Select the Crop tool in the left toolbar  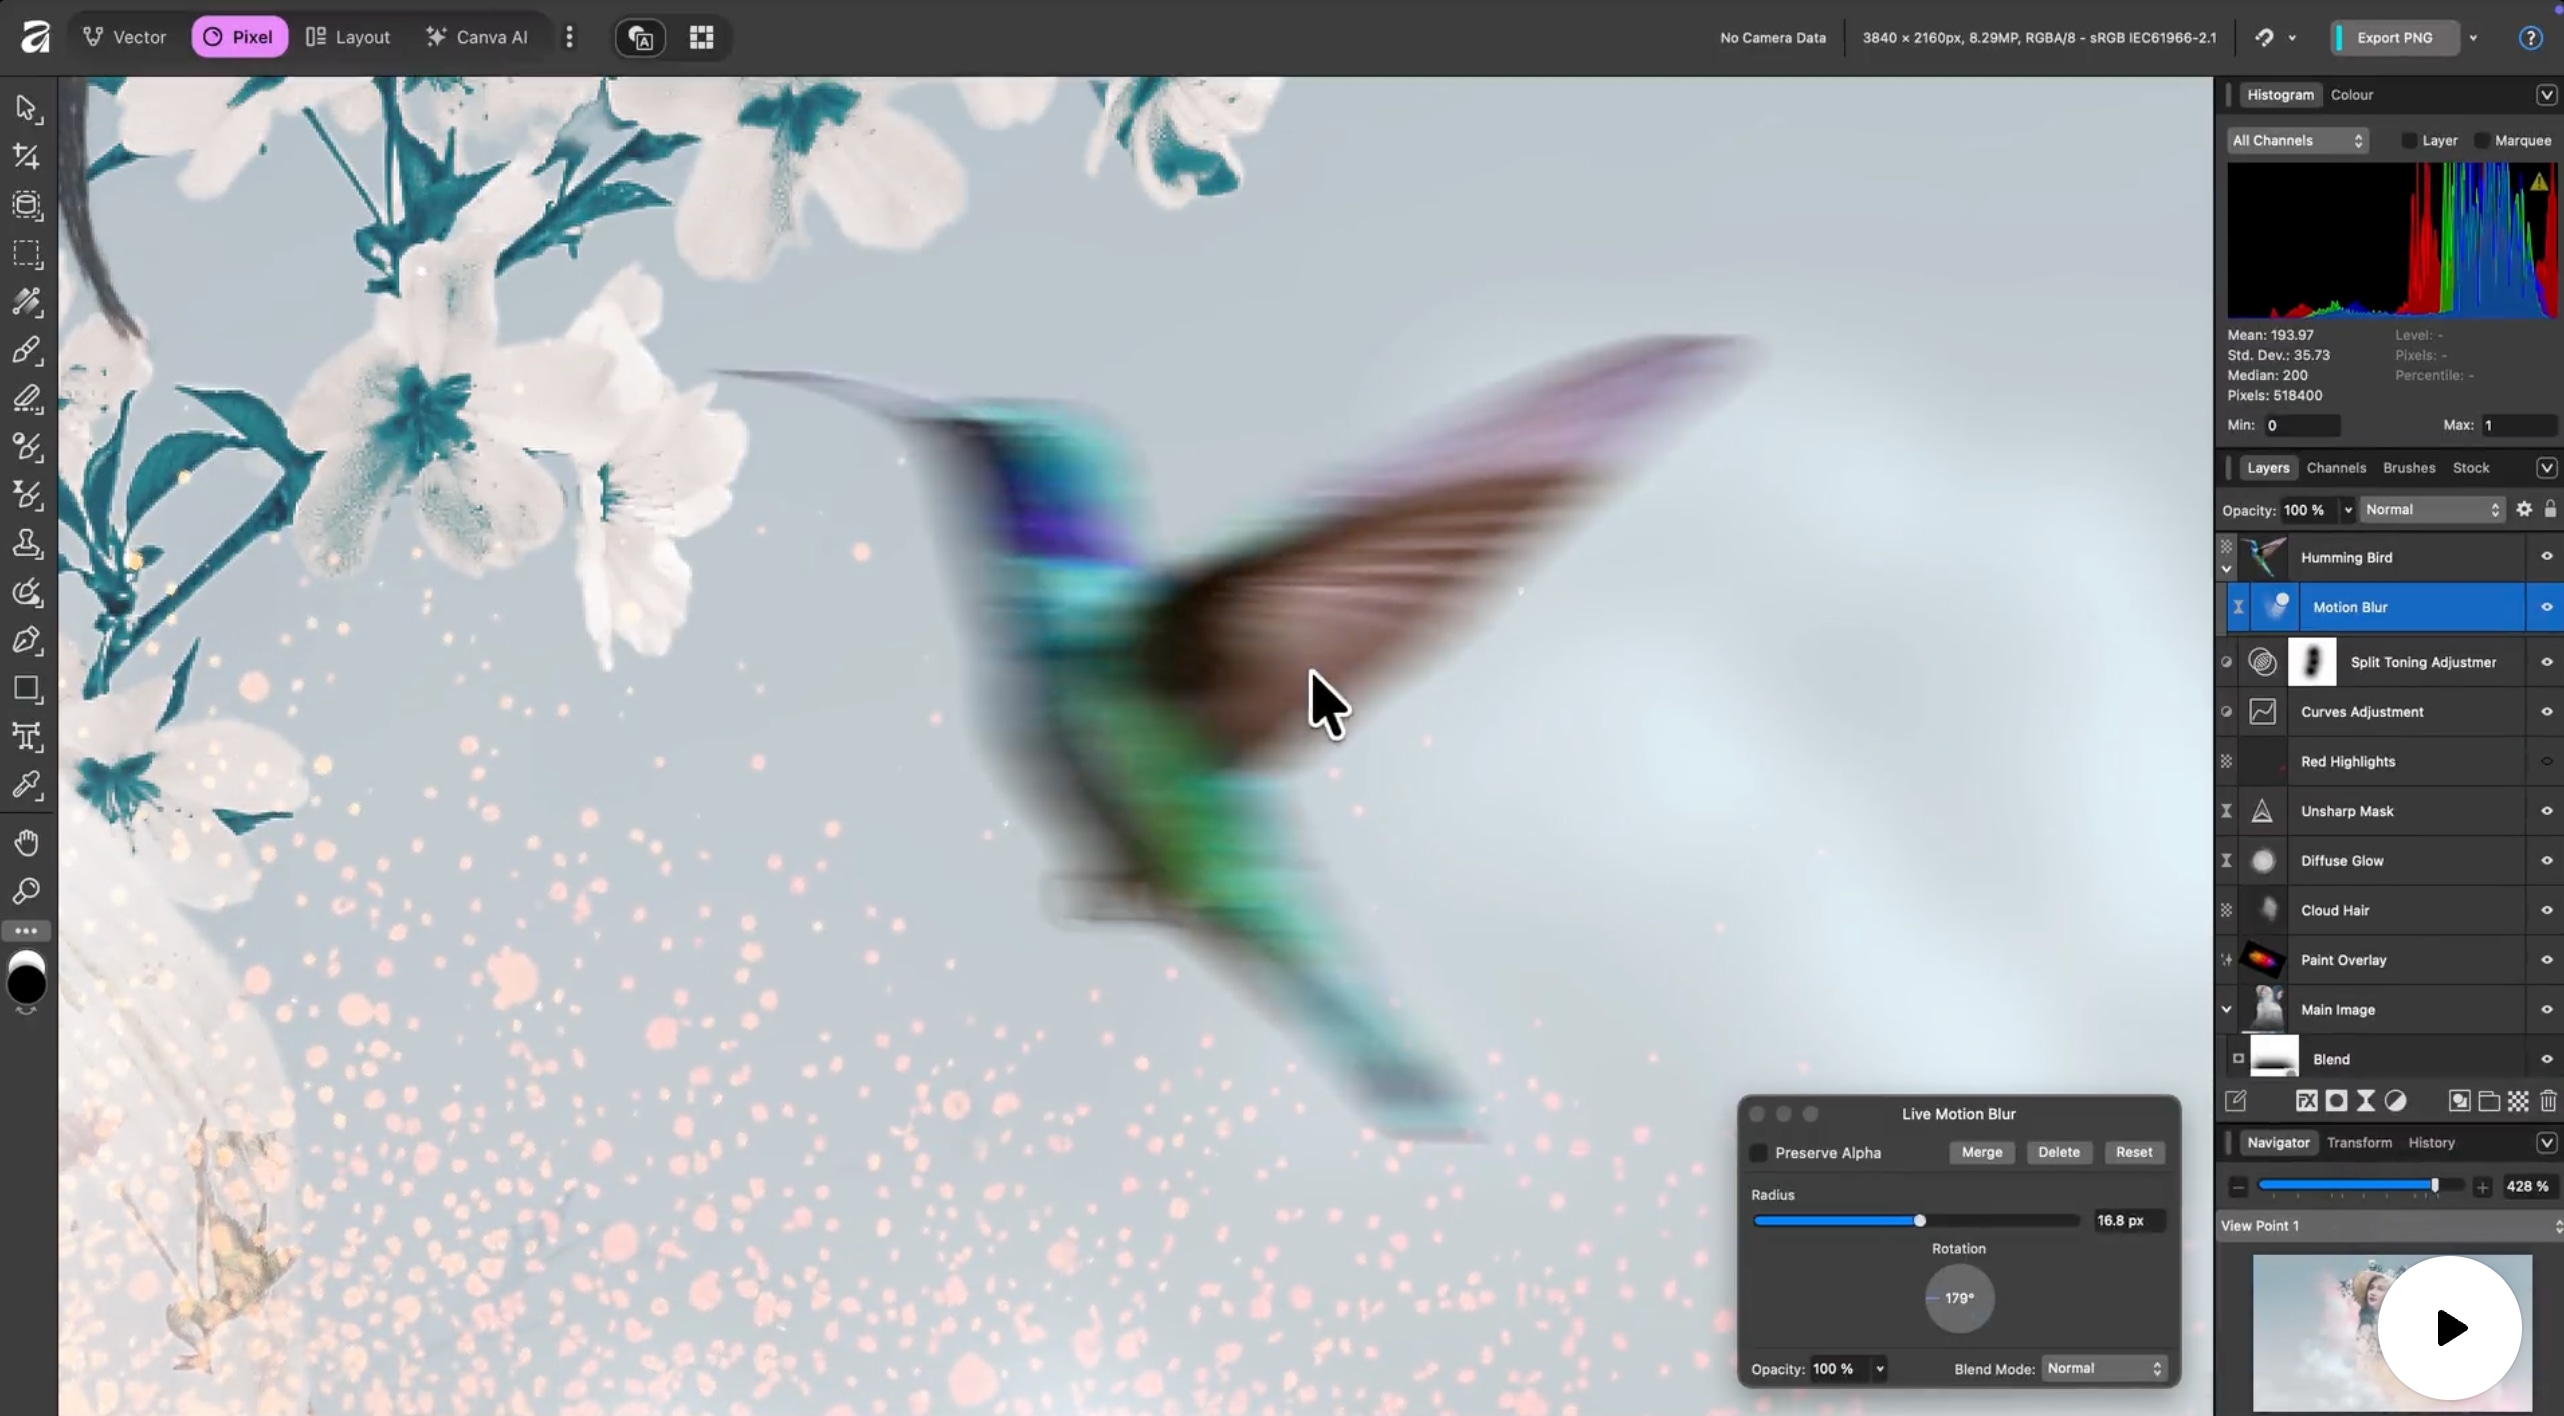(x=28, y=157)
